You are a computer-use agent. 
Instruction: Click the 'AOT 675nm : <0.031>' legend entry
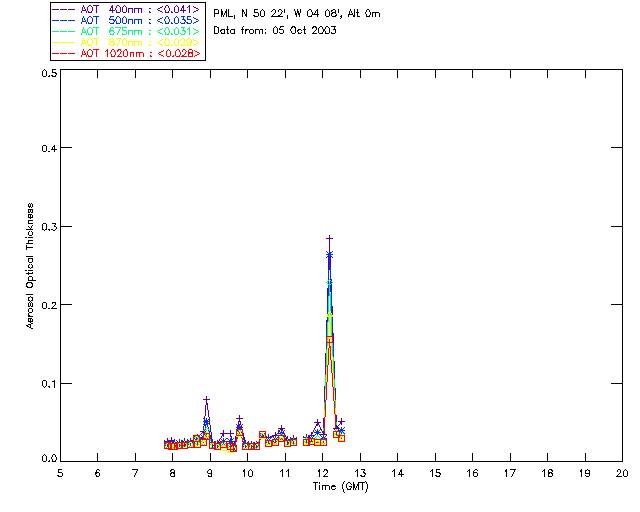point(126,31)
